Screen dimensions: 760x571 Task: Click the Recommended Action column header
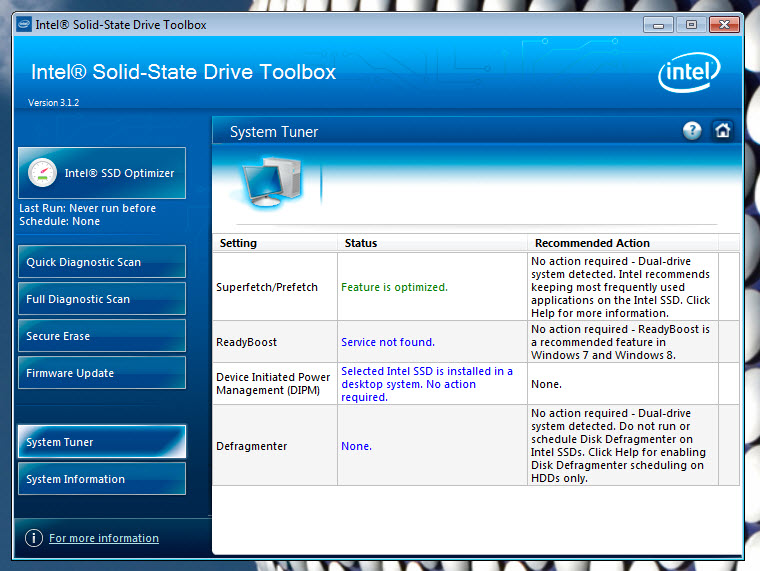(x=623, y=243)
